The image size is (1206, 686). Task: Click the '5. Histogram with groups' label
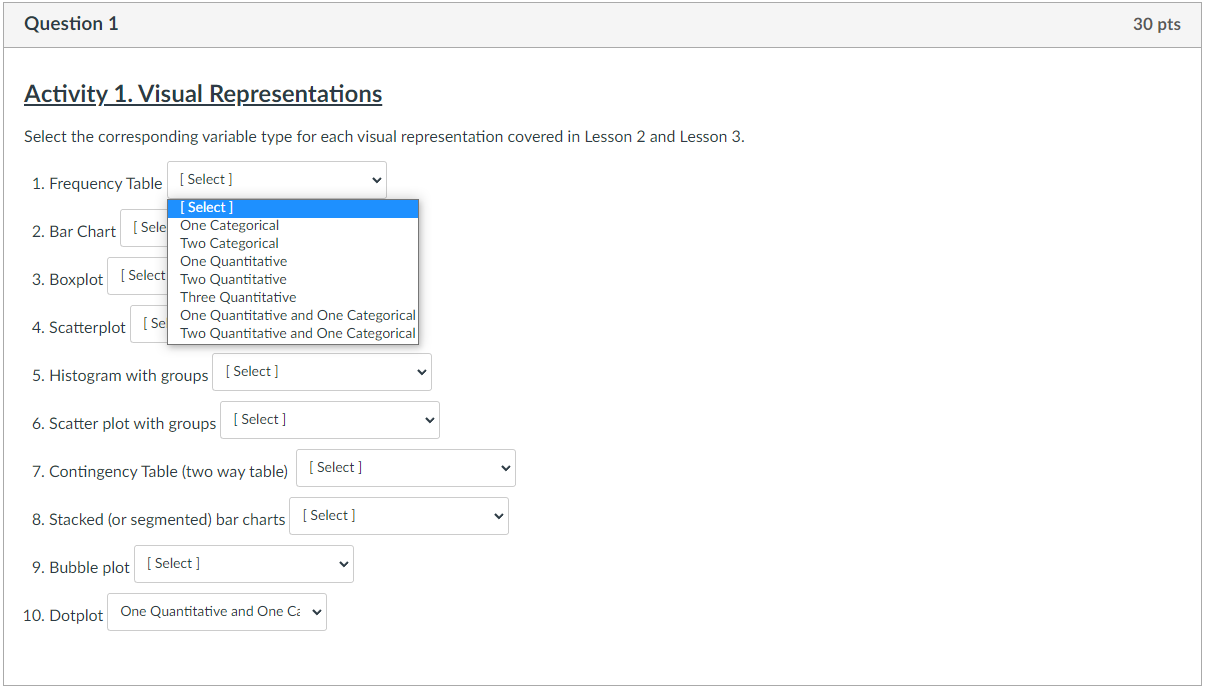coord(120,376)
